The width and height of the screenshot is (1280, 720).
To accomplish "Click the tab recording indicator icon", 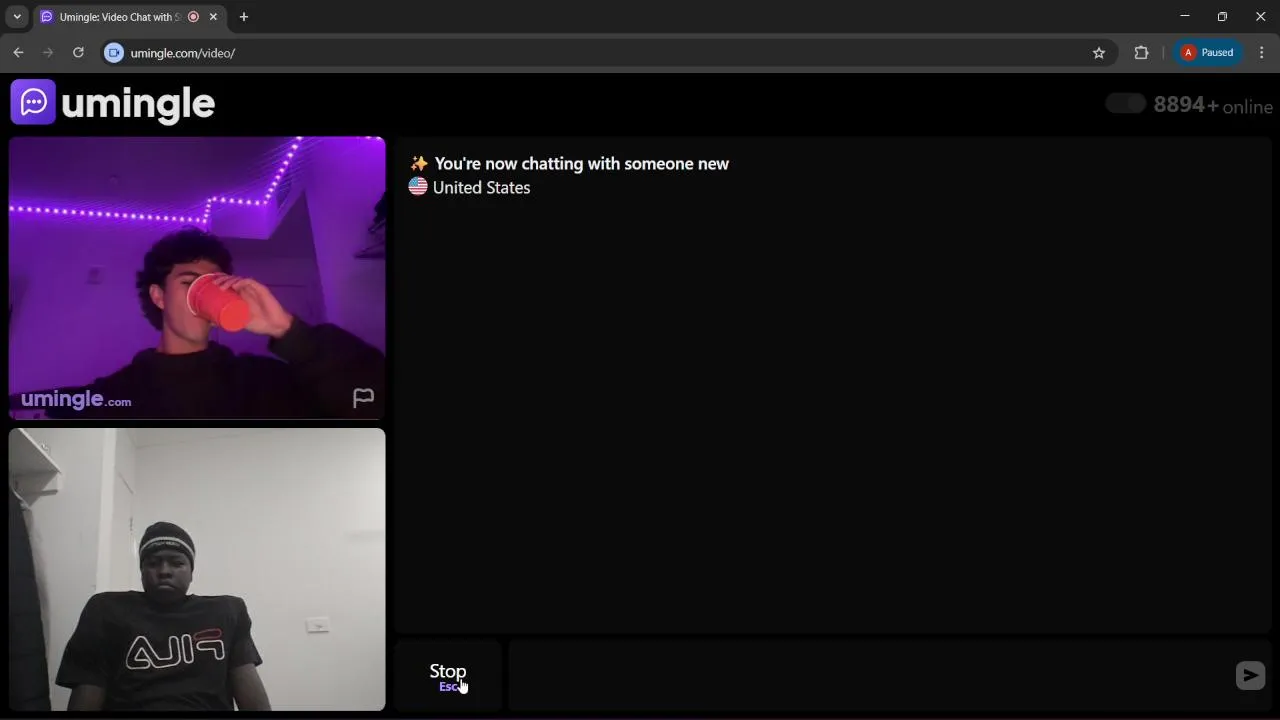I will pos(193,17).
